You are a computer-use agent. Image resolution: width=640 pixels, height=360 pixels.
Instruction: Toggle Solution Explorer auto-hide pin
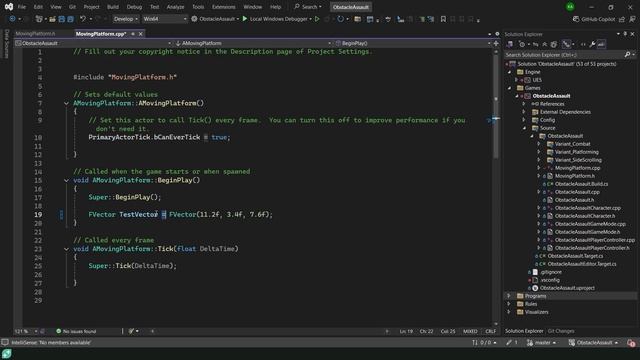pyautogui.click(x=625, y=34)
